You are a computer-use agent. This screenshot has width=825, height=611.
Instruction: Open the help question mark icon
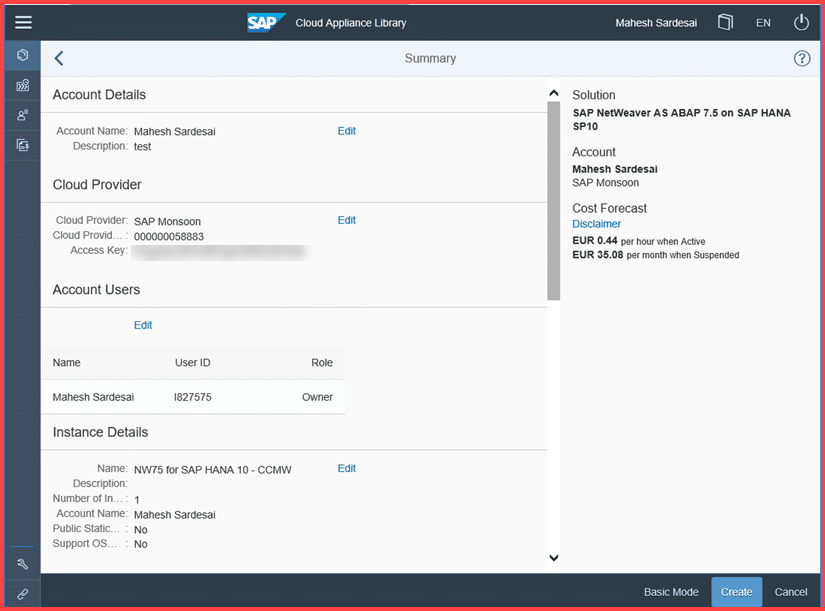pyautogui.click(x=801, y=58)
